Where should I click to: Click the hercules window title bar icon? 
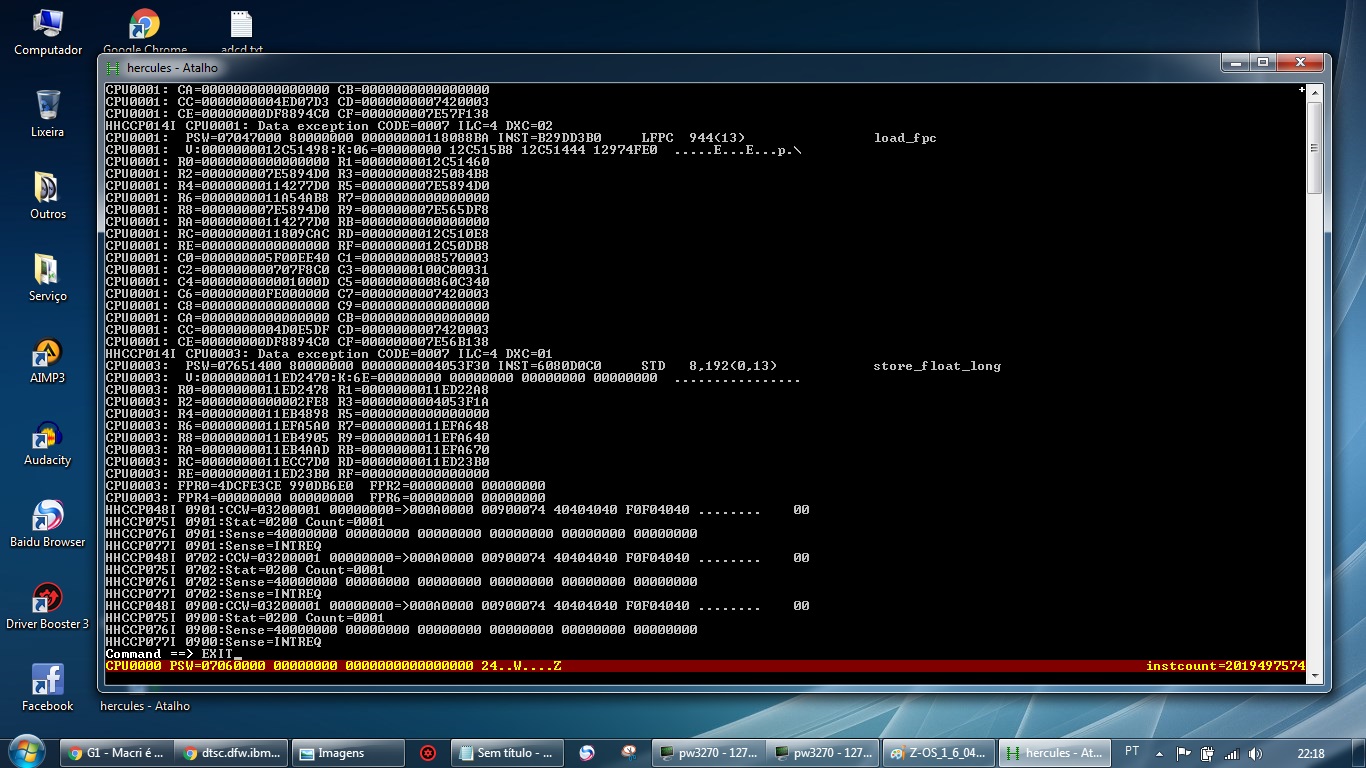pyautogui.click(x=114, y=68)
